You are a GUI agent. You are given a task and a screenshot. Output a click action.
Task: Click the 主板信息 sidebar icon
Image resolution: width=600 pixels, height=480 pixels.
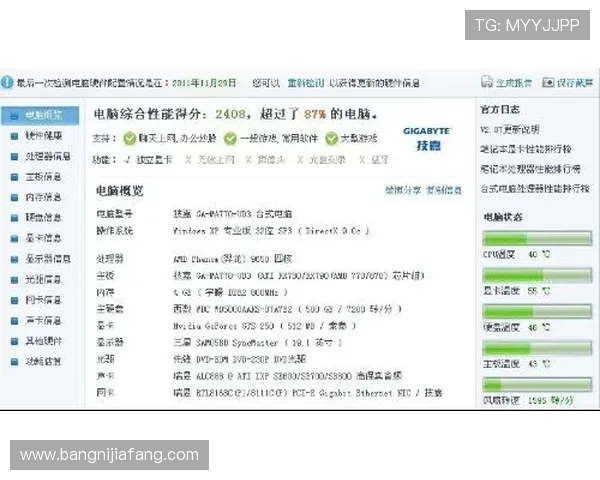tap(15, 177)
